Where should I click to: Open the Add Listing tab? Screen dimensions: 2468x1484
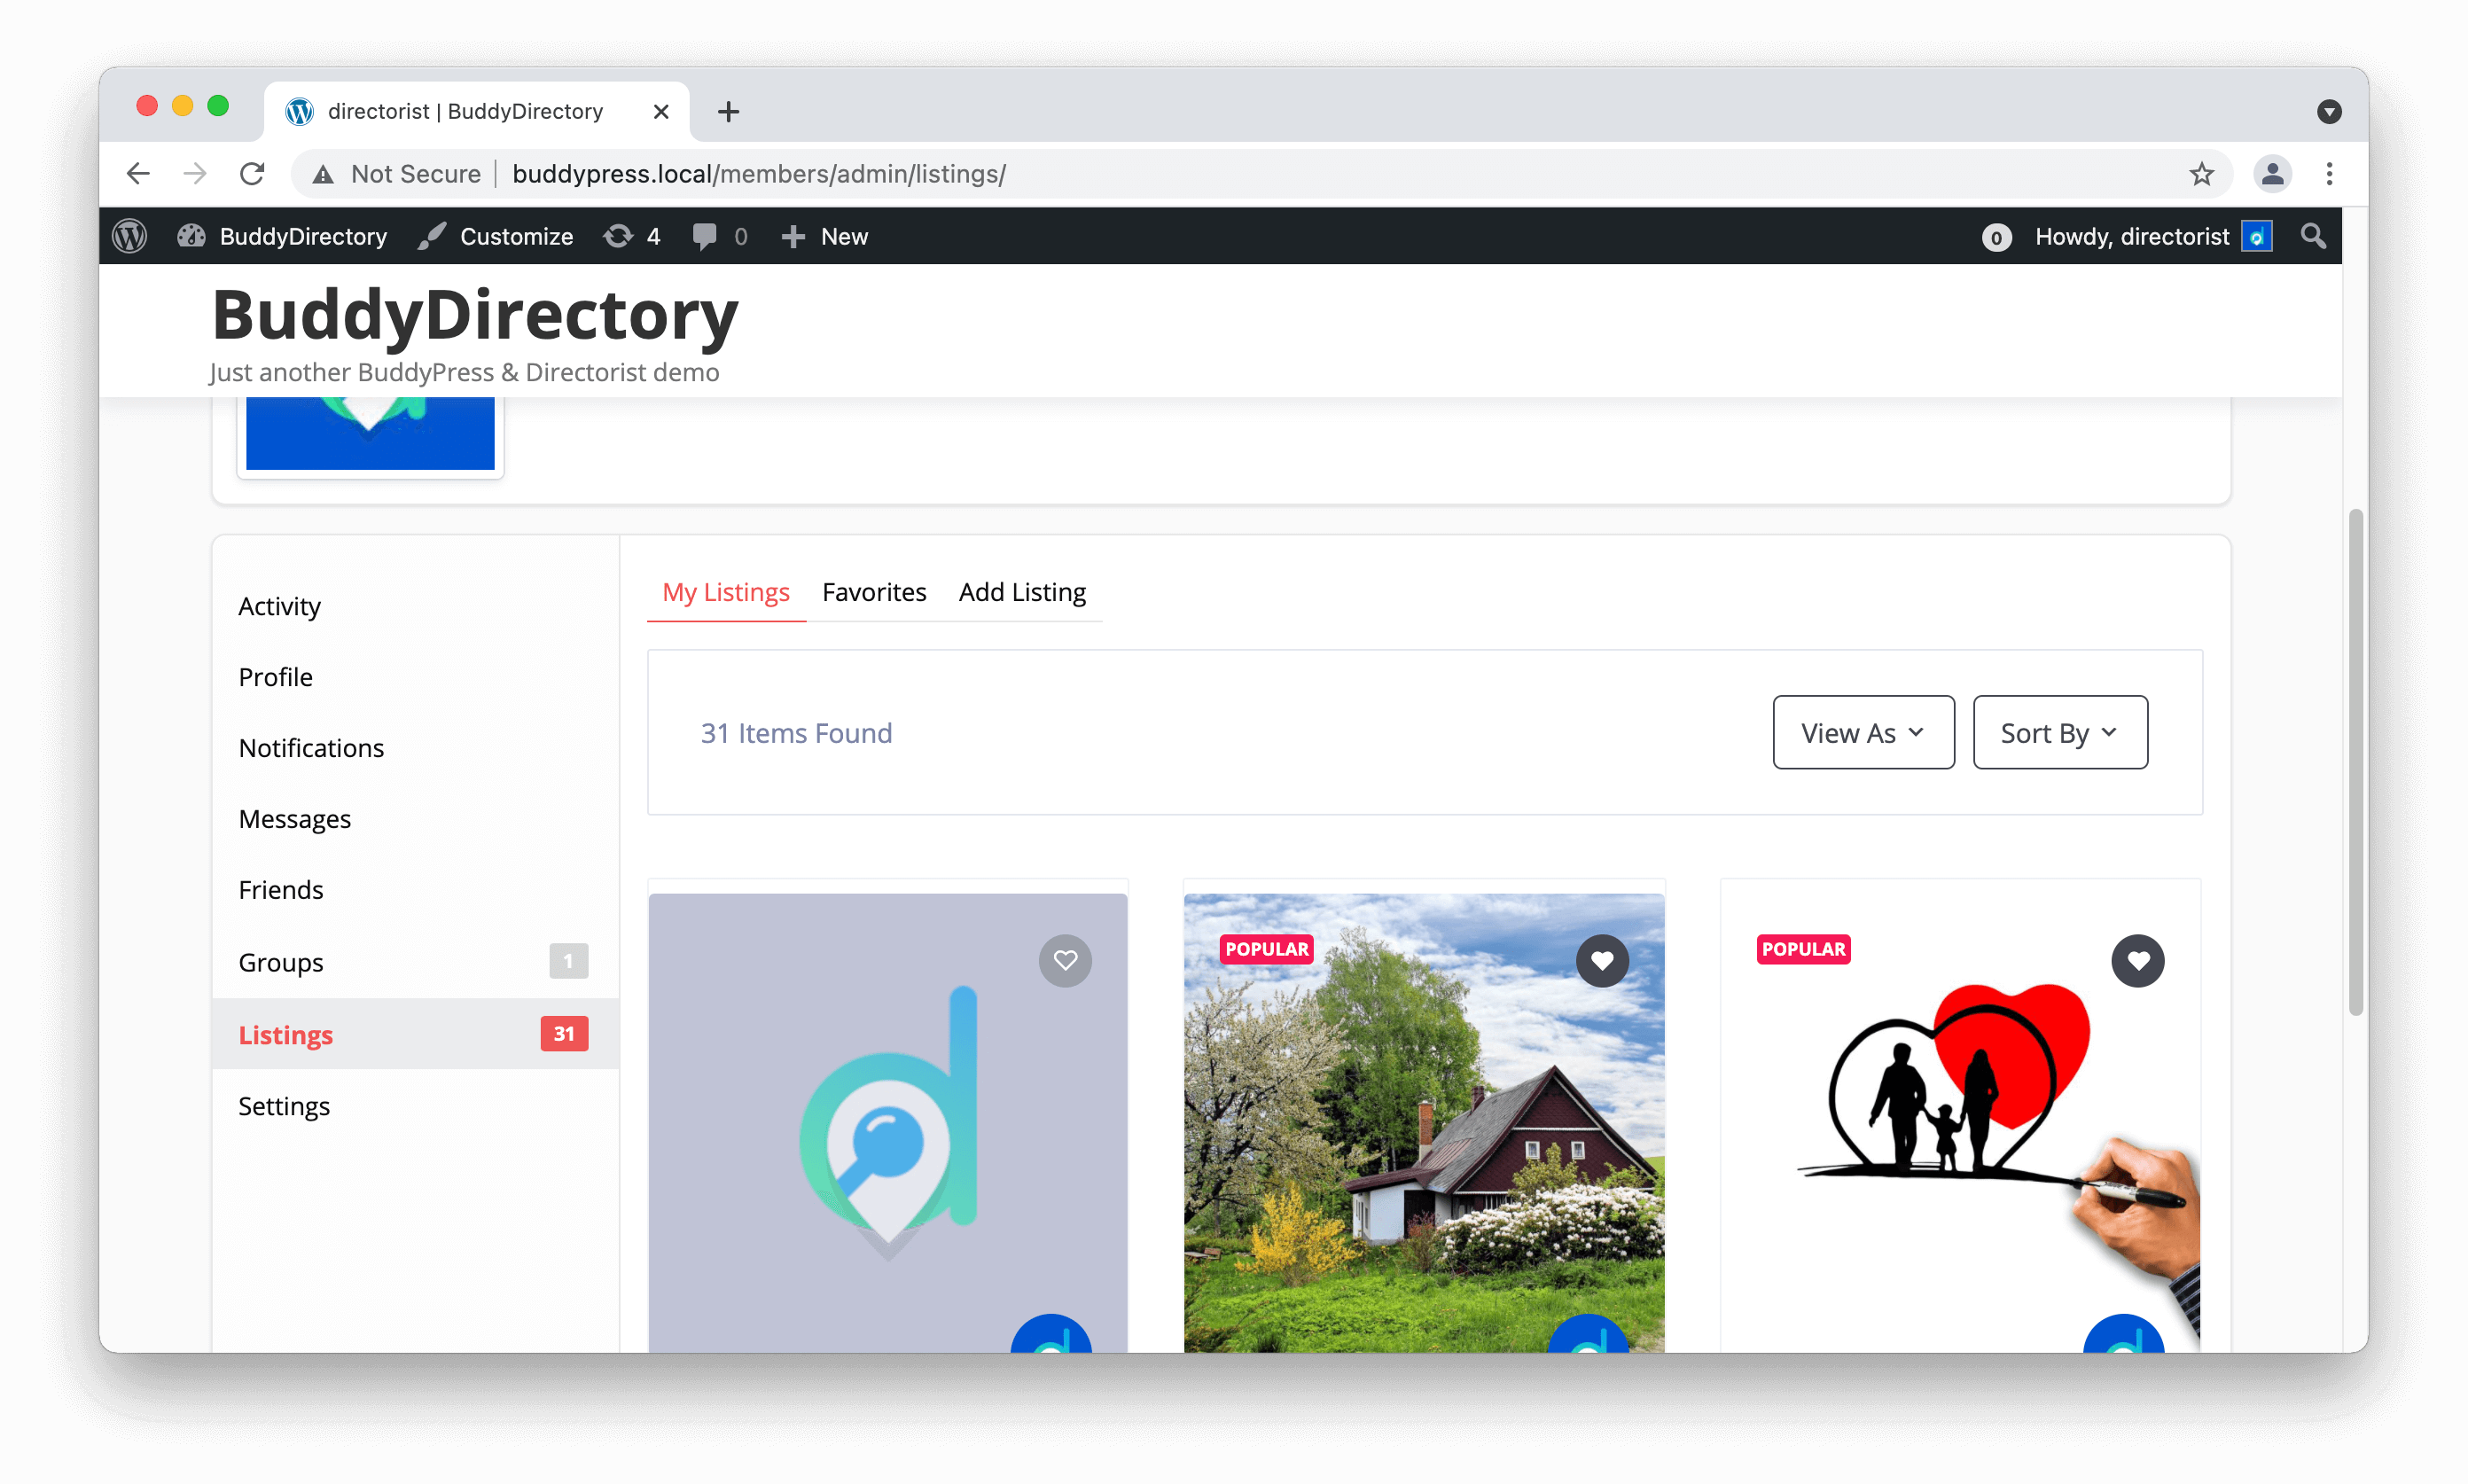(1022, 591)
